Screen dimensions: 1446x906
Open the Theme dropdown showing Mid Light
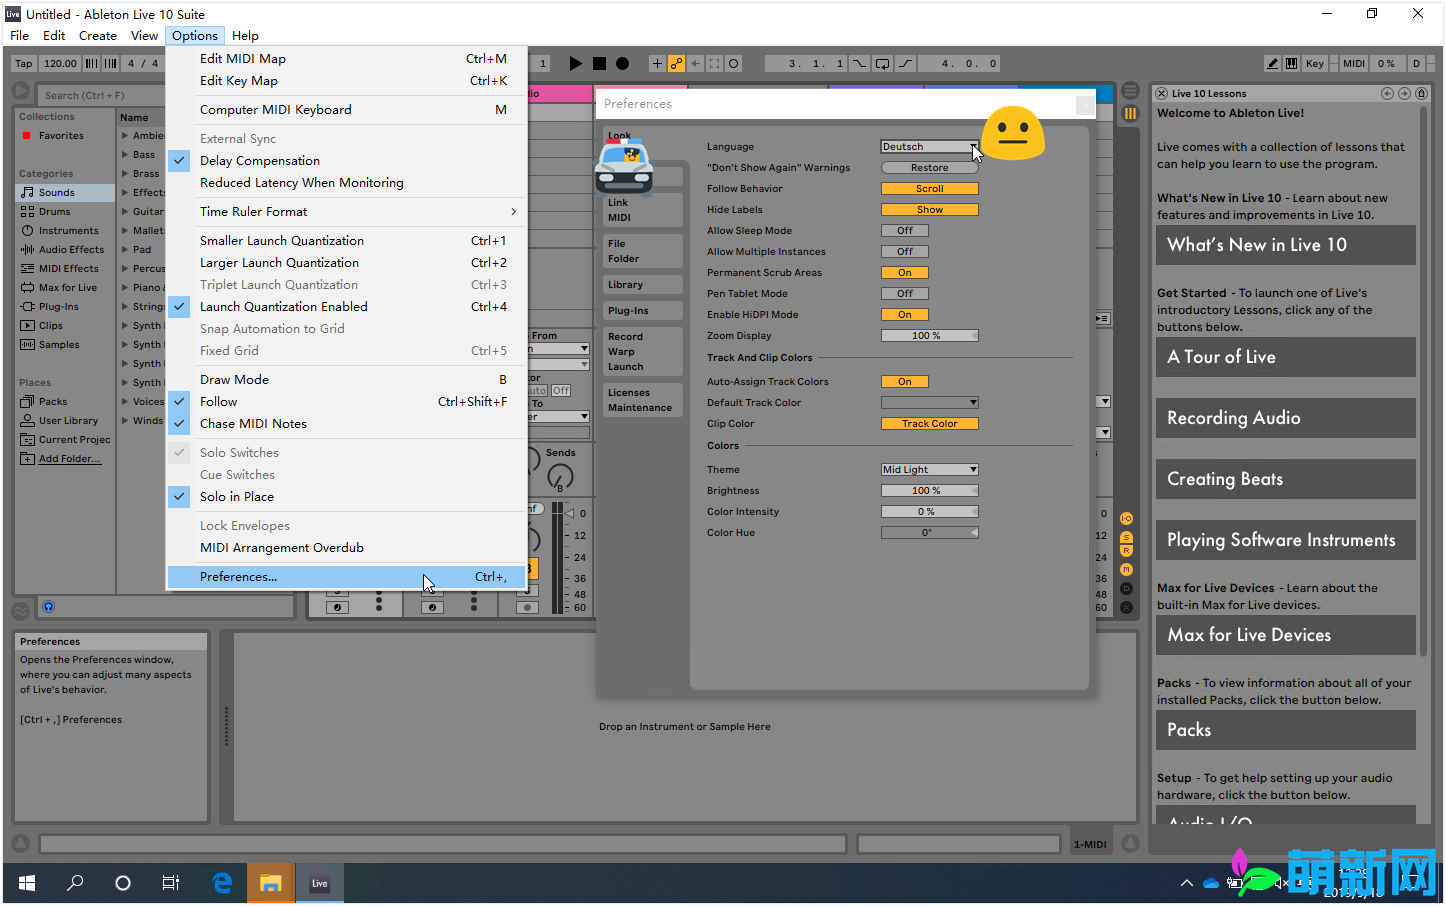[929, 469]
